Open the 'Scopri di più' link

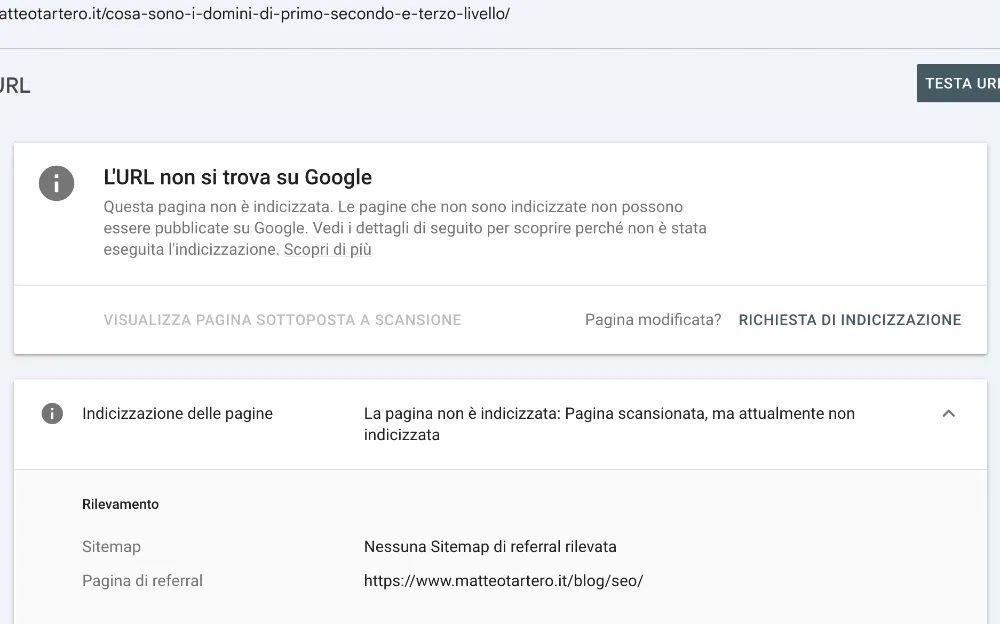click(x=327, y=250)
